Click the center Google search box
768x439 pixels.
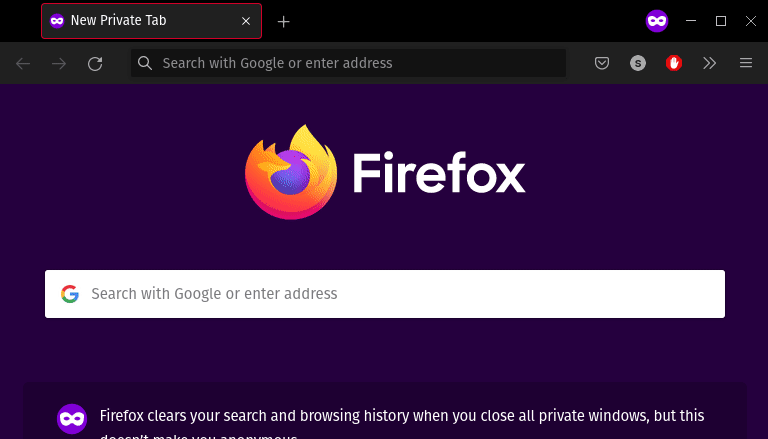(x=400, y=294)
